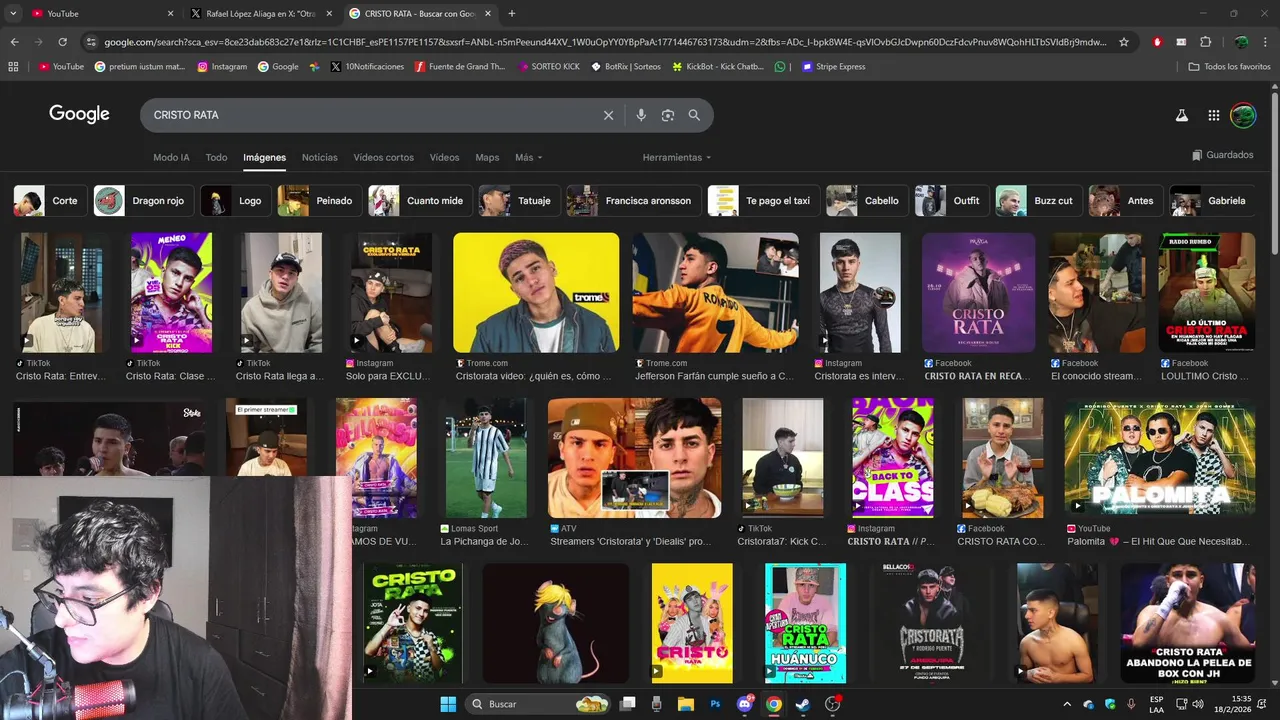The height and width of the screenshot is (720, 1280).
Task: Reload the page in Chrome
Action: (x=62, y=42)
